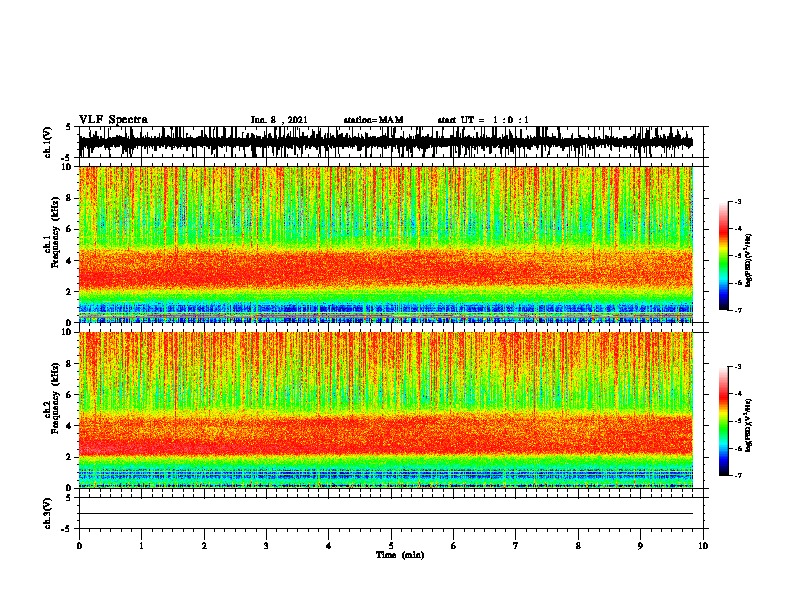
Task: Click the ch.1 spectrogram color bar
Action: (724, 256)
